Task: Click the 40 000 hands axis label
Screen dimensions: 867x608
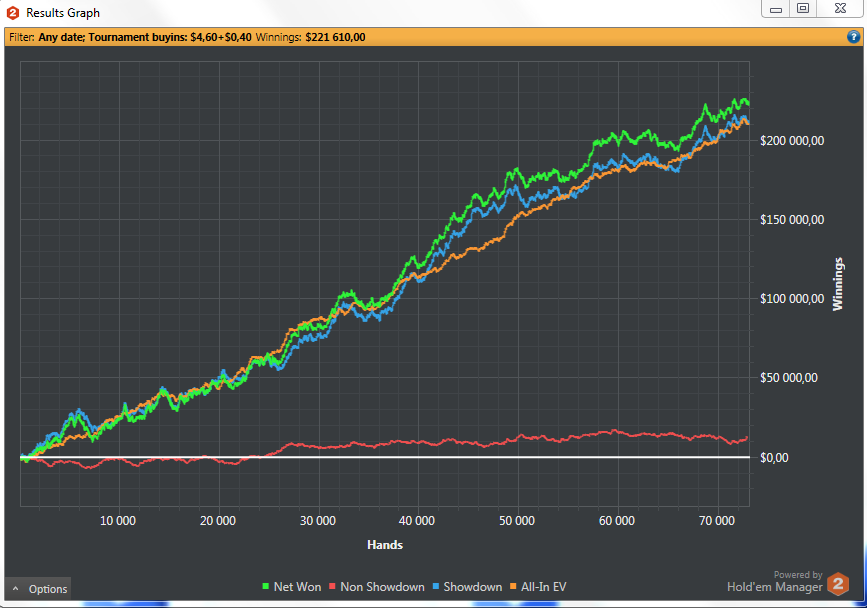Action: 416,521
